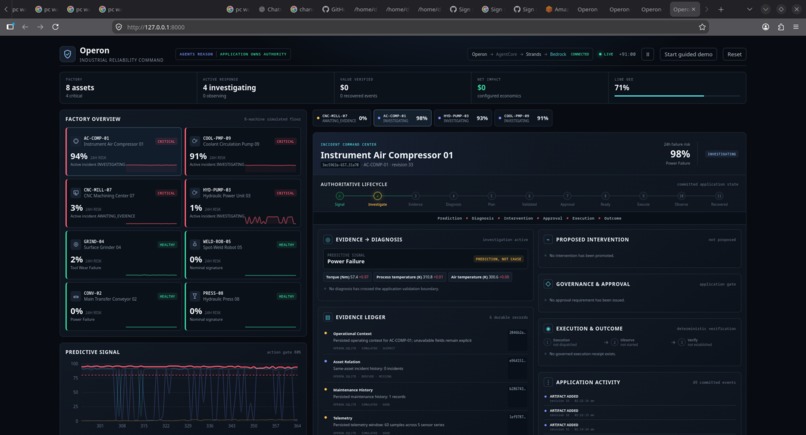Click the Investigate lifecycle step marker
Image resolution: width=806 pixels, height=435 pixels.
point(377,196)
